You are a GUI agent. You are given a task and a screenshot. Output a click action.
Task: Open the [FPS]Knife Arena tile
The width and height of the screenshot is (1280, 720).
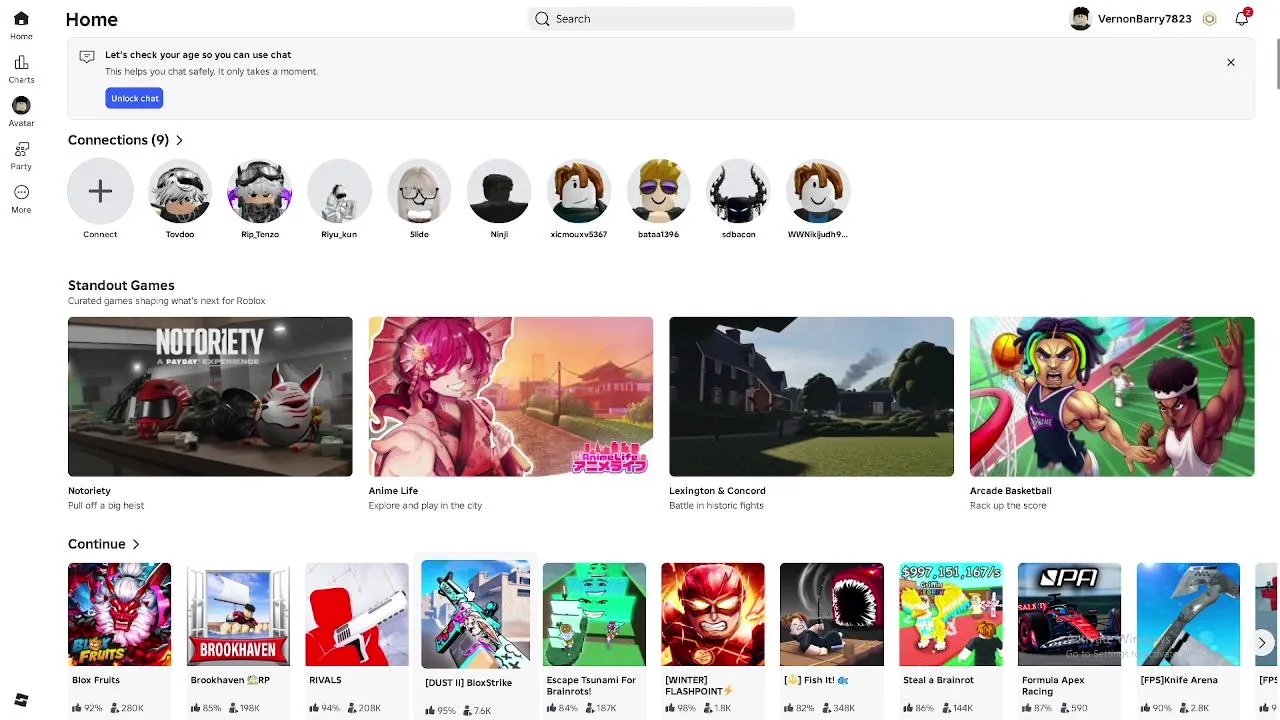[x=1188, y=615]
